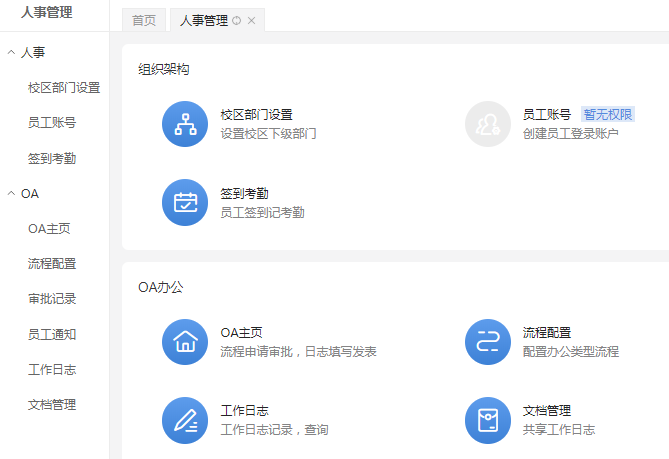Click the refresh icon on 人事管理 tab
669x459 pixels.
237,21
